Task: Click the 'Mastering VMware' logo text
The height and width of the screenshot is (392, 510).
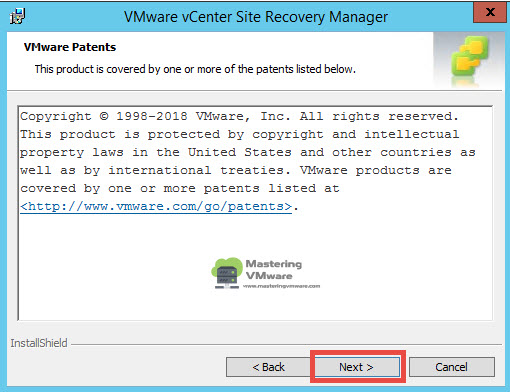Action: pyautogui.click(x=274, y=270)
